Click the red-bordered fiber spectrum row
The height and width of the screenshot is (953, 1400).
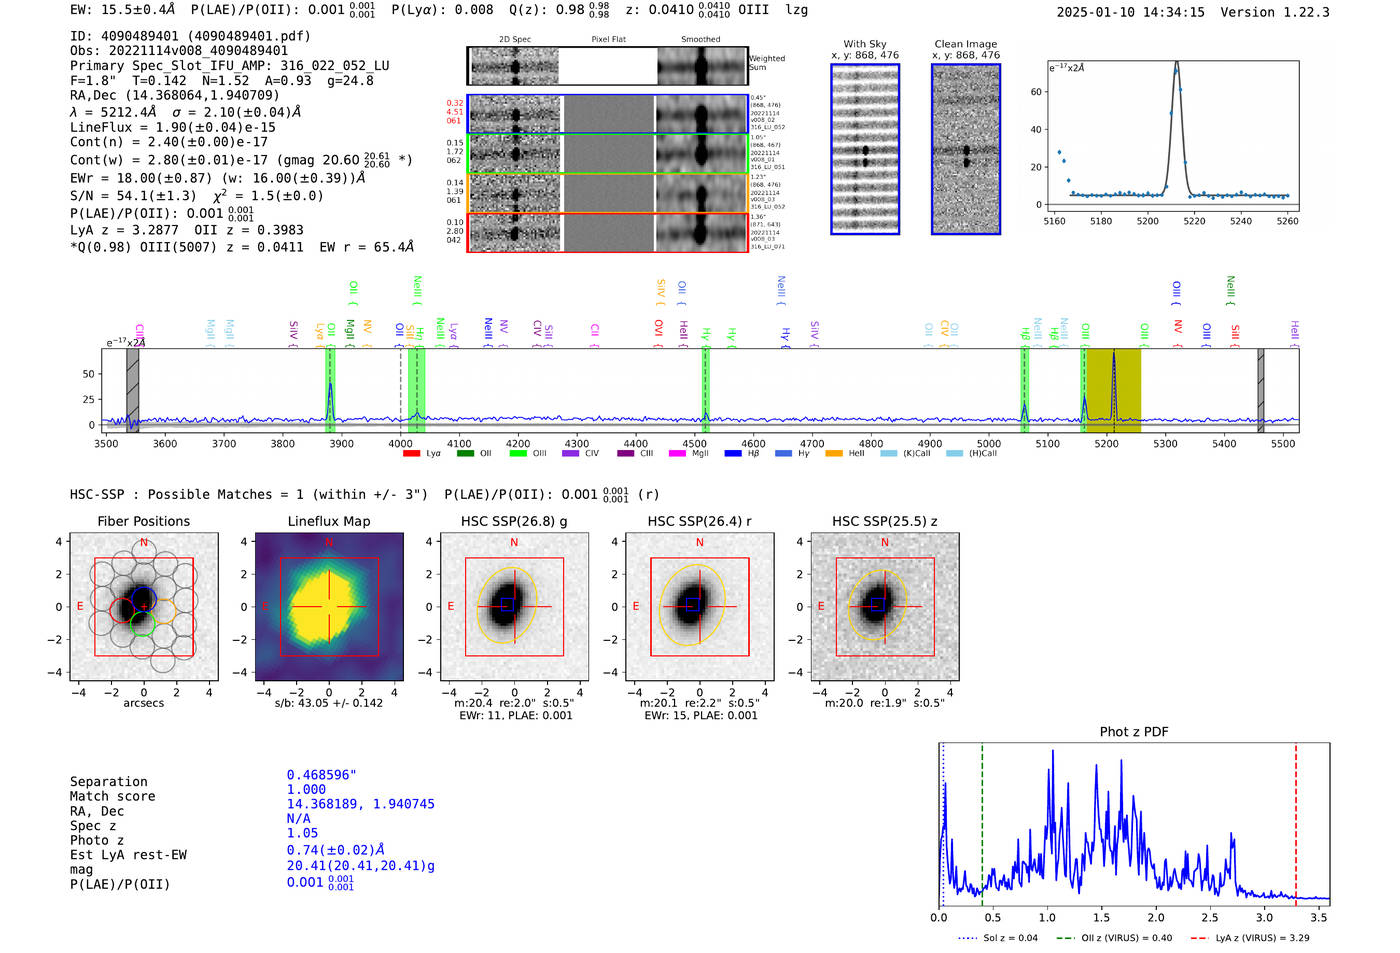607,232
